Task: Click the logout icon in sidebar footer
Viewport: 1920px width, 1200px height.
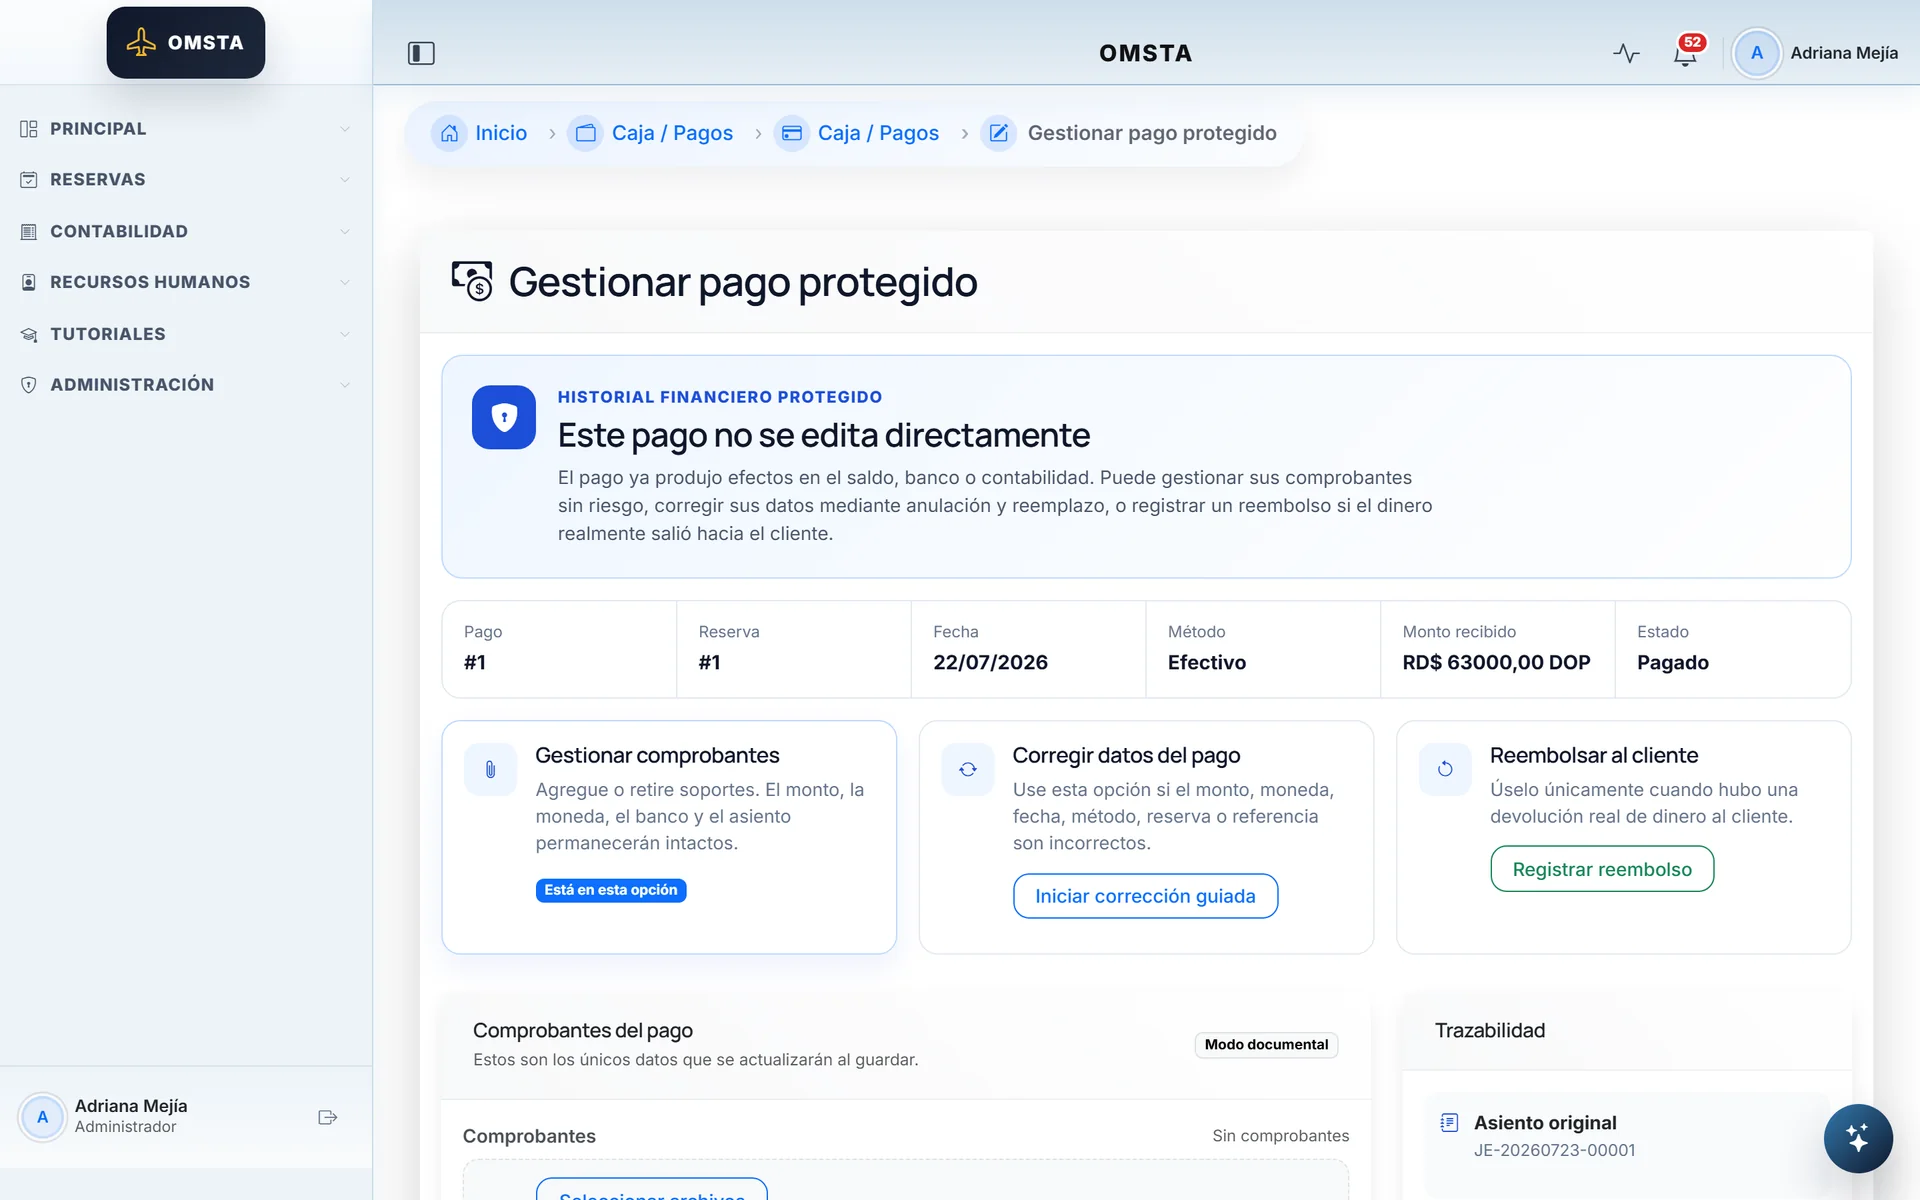Action: point(327,1117)
